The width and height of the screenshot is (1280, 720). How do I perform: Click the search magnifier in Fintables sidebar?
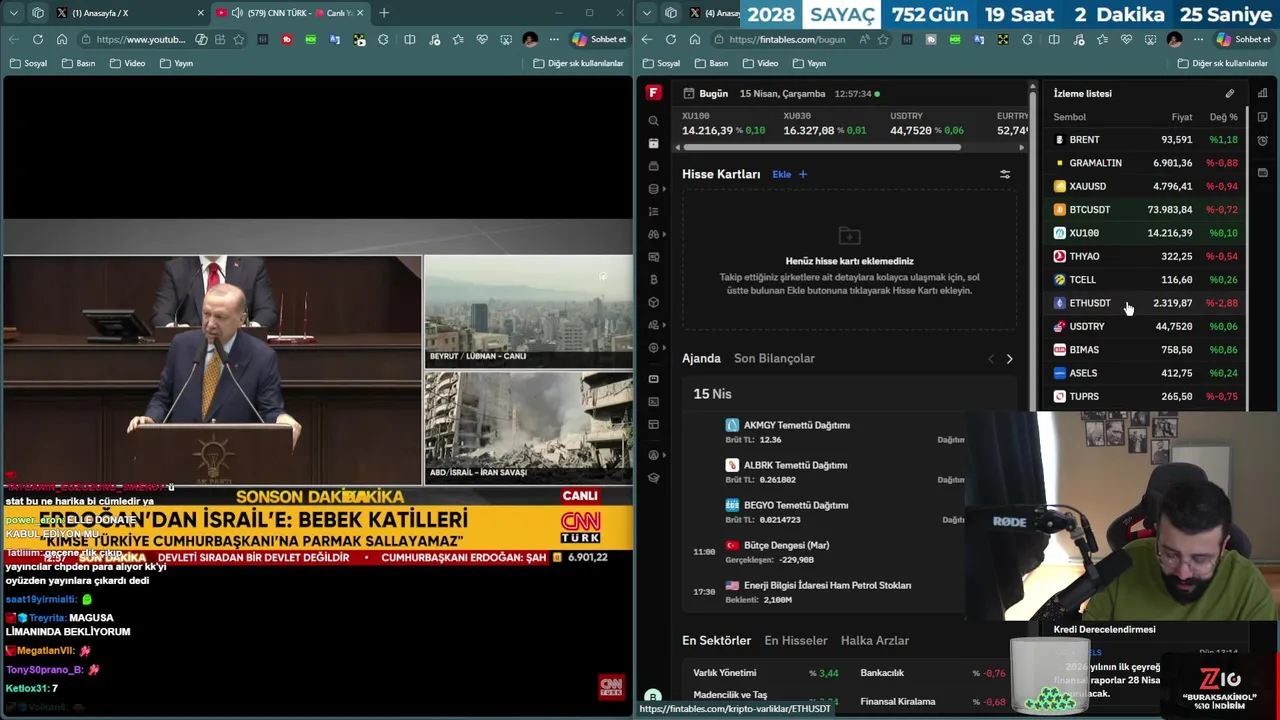[x=653, y=121]
